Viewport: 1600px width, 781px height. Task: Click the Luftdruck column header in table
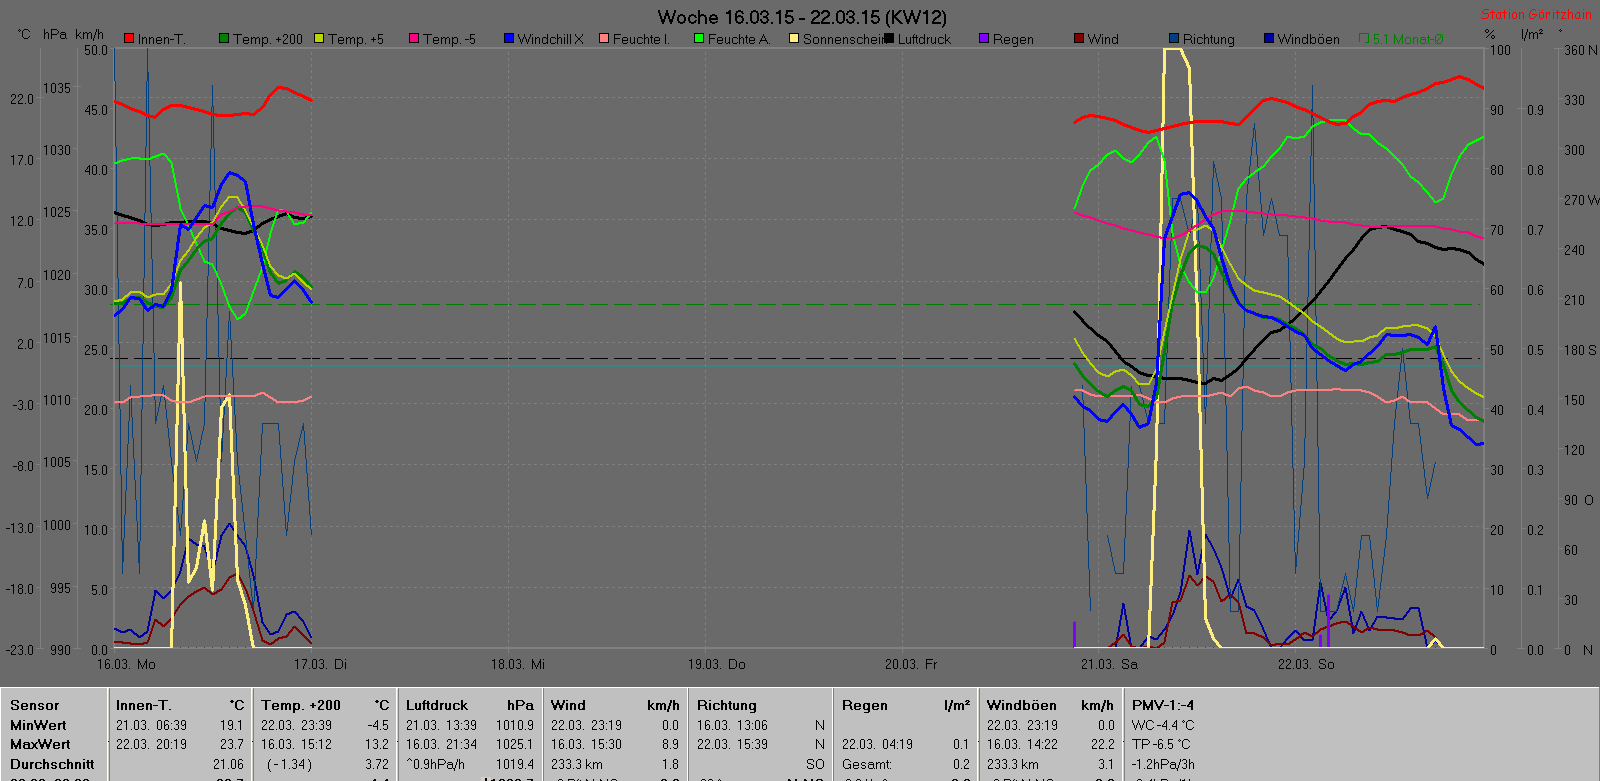(x=437, y=705)
